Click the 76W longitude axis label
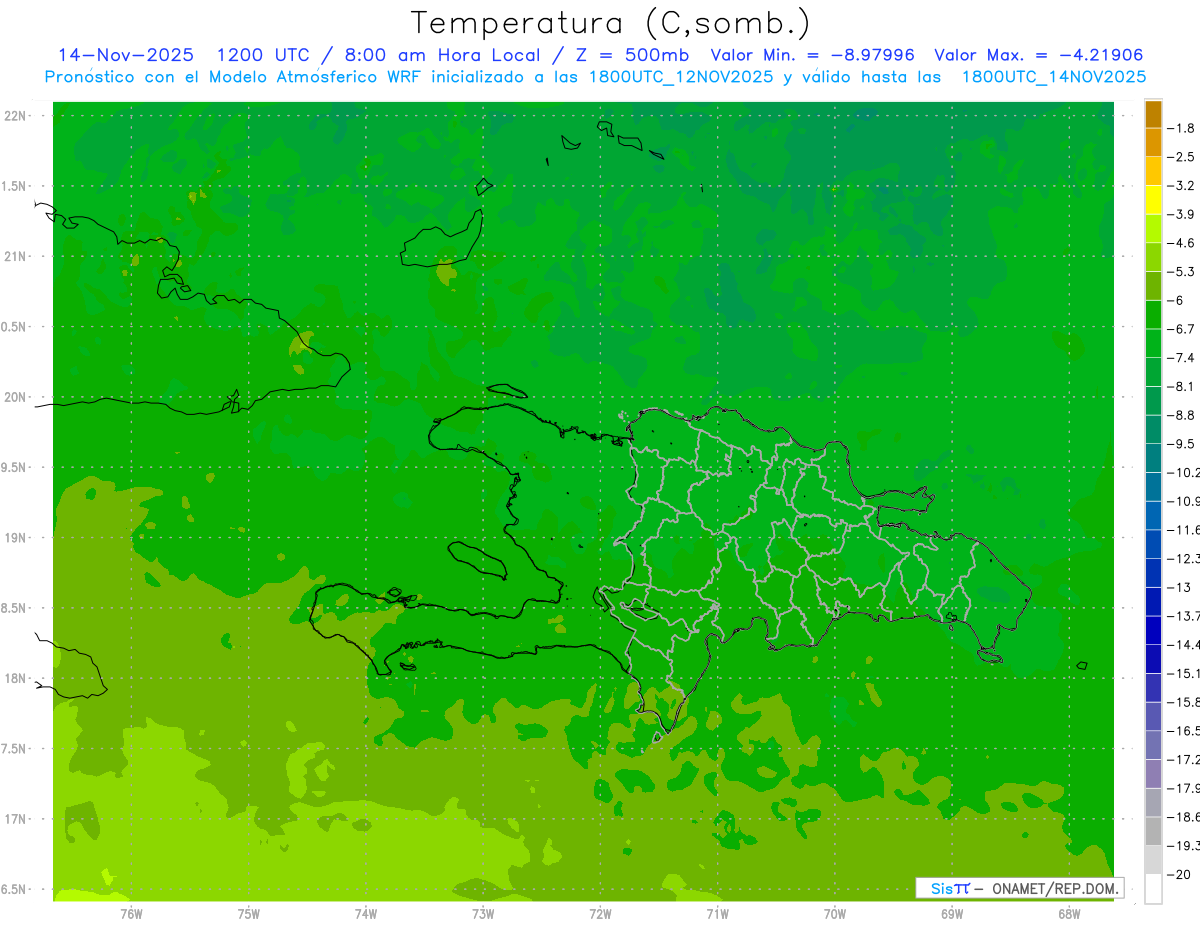Image resolution: width=1200 pixels, height=927 pixels. (131, 914)
